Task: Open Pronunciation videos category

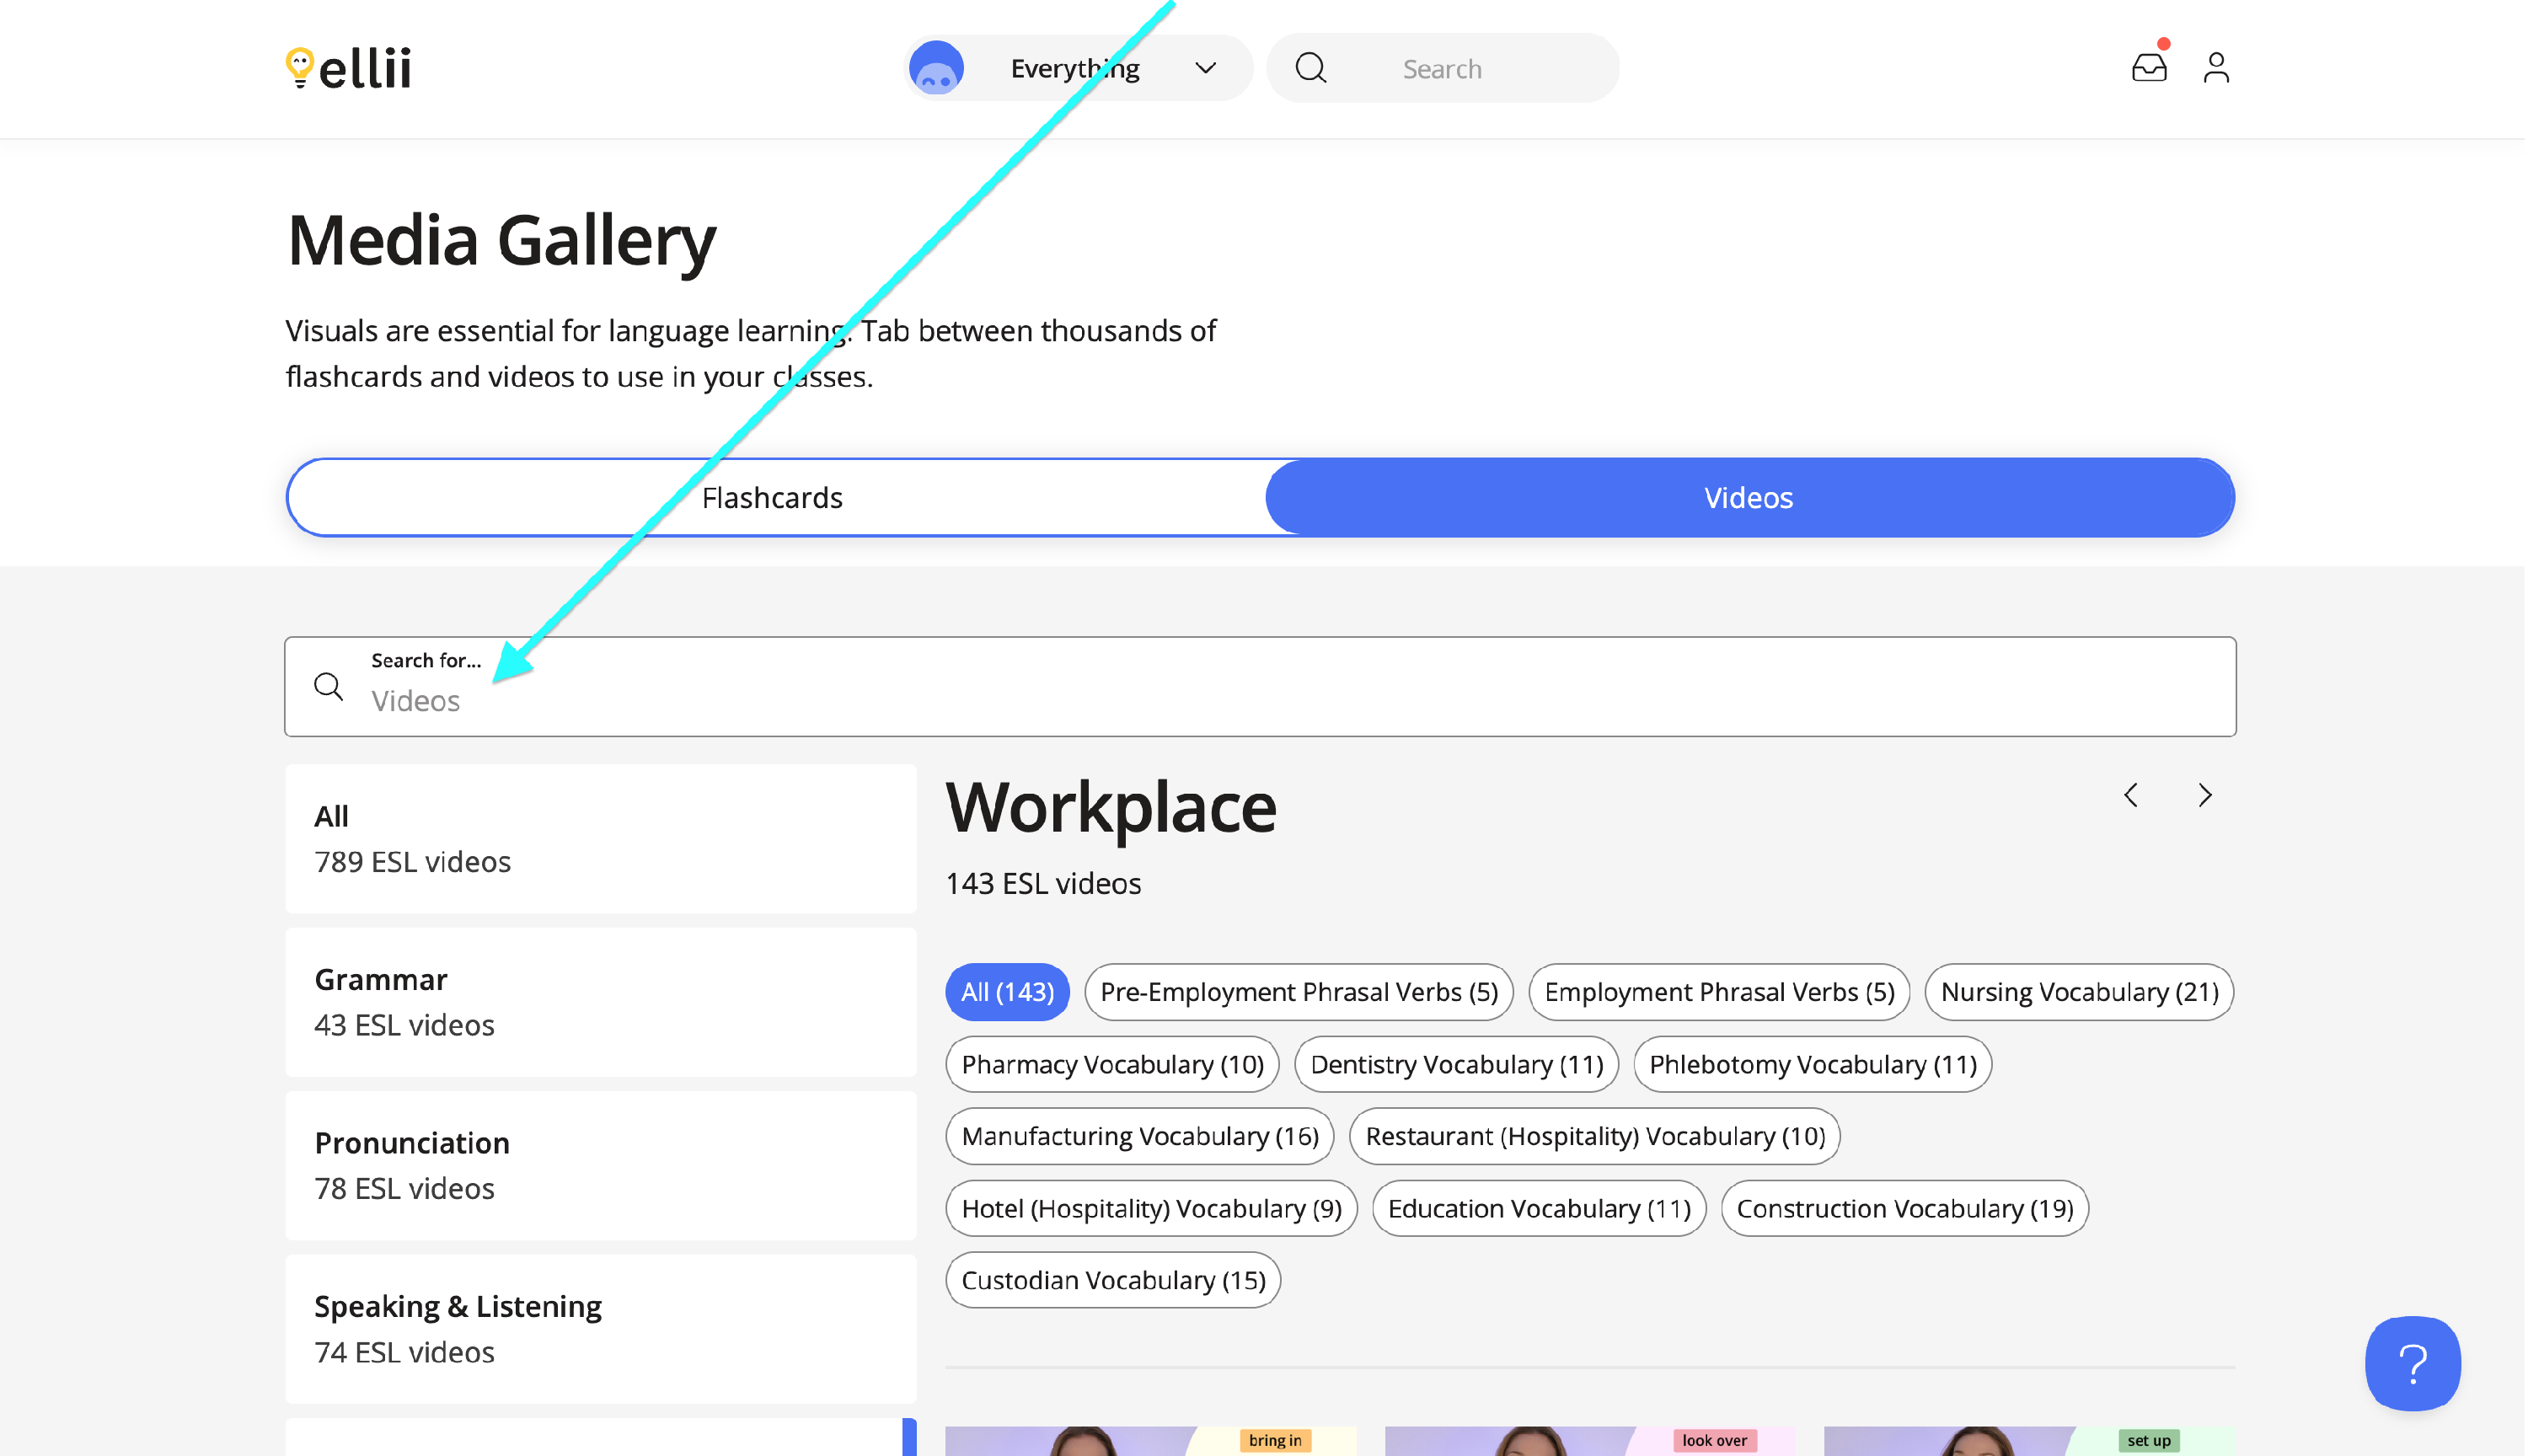Action: [x=601, y=1166]
